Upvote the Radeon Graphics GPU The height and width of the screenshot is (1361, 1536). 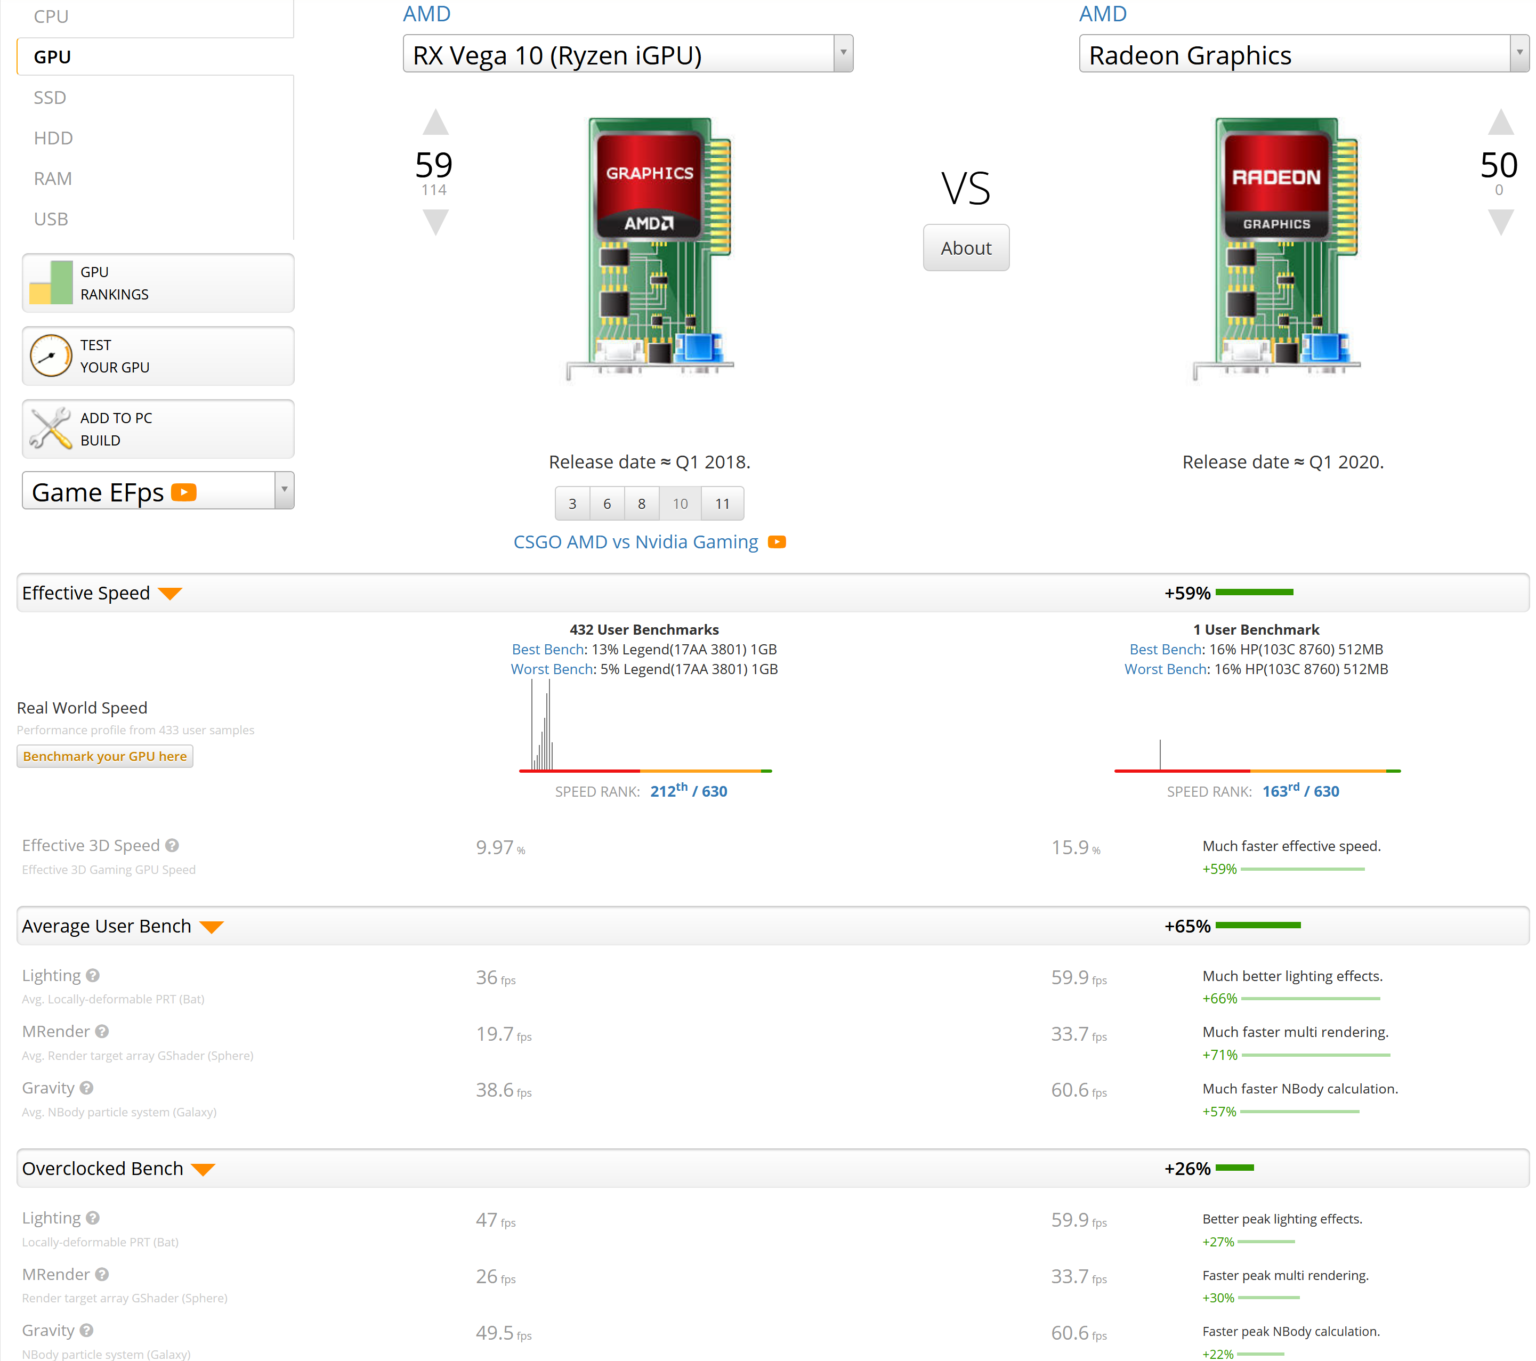(1500, 122)
